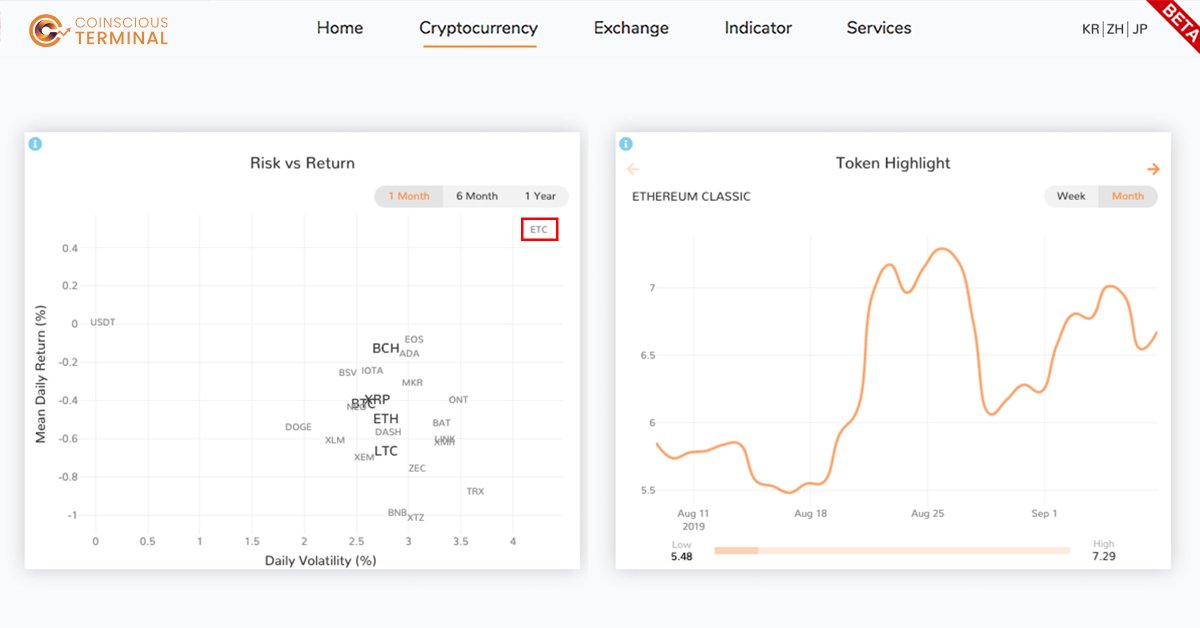Select the 1 Month range toggle
The image size is (1200, 628).
click(x=409, y=196)
